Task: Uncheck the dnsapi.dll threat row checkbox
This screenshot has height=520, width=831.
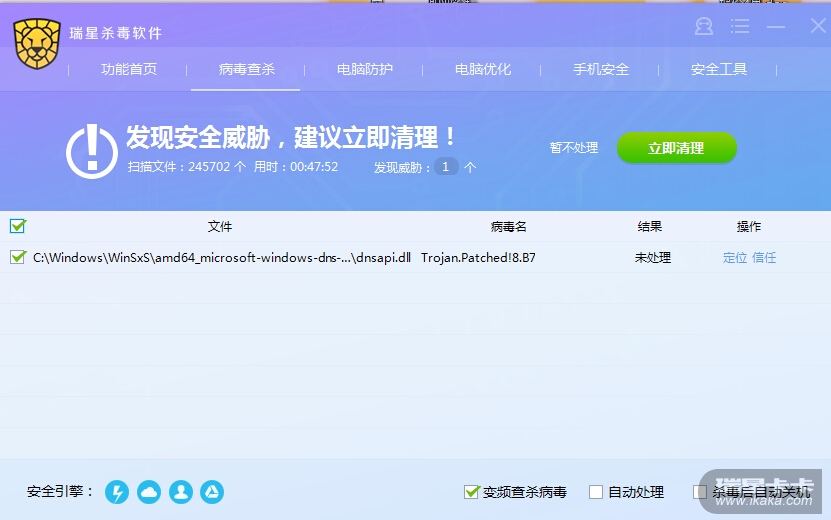Action: point(17,258)
